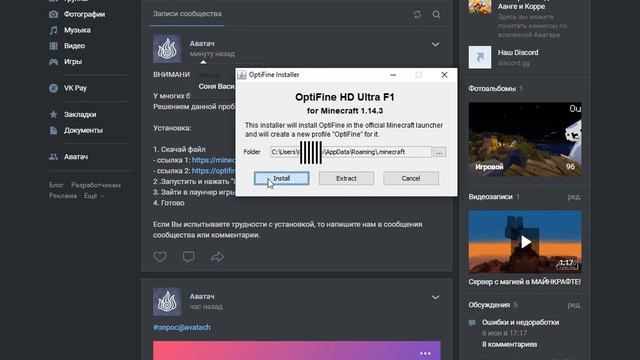Click the share arrow icon under first post
Screen dimensions: 640x360
(x=217, y=257)
